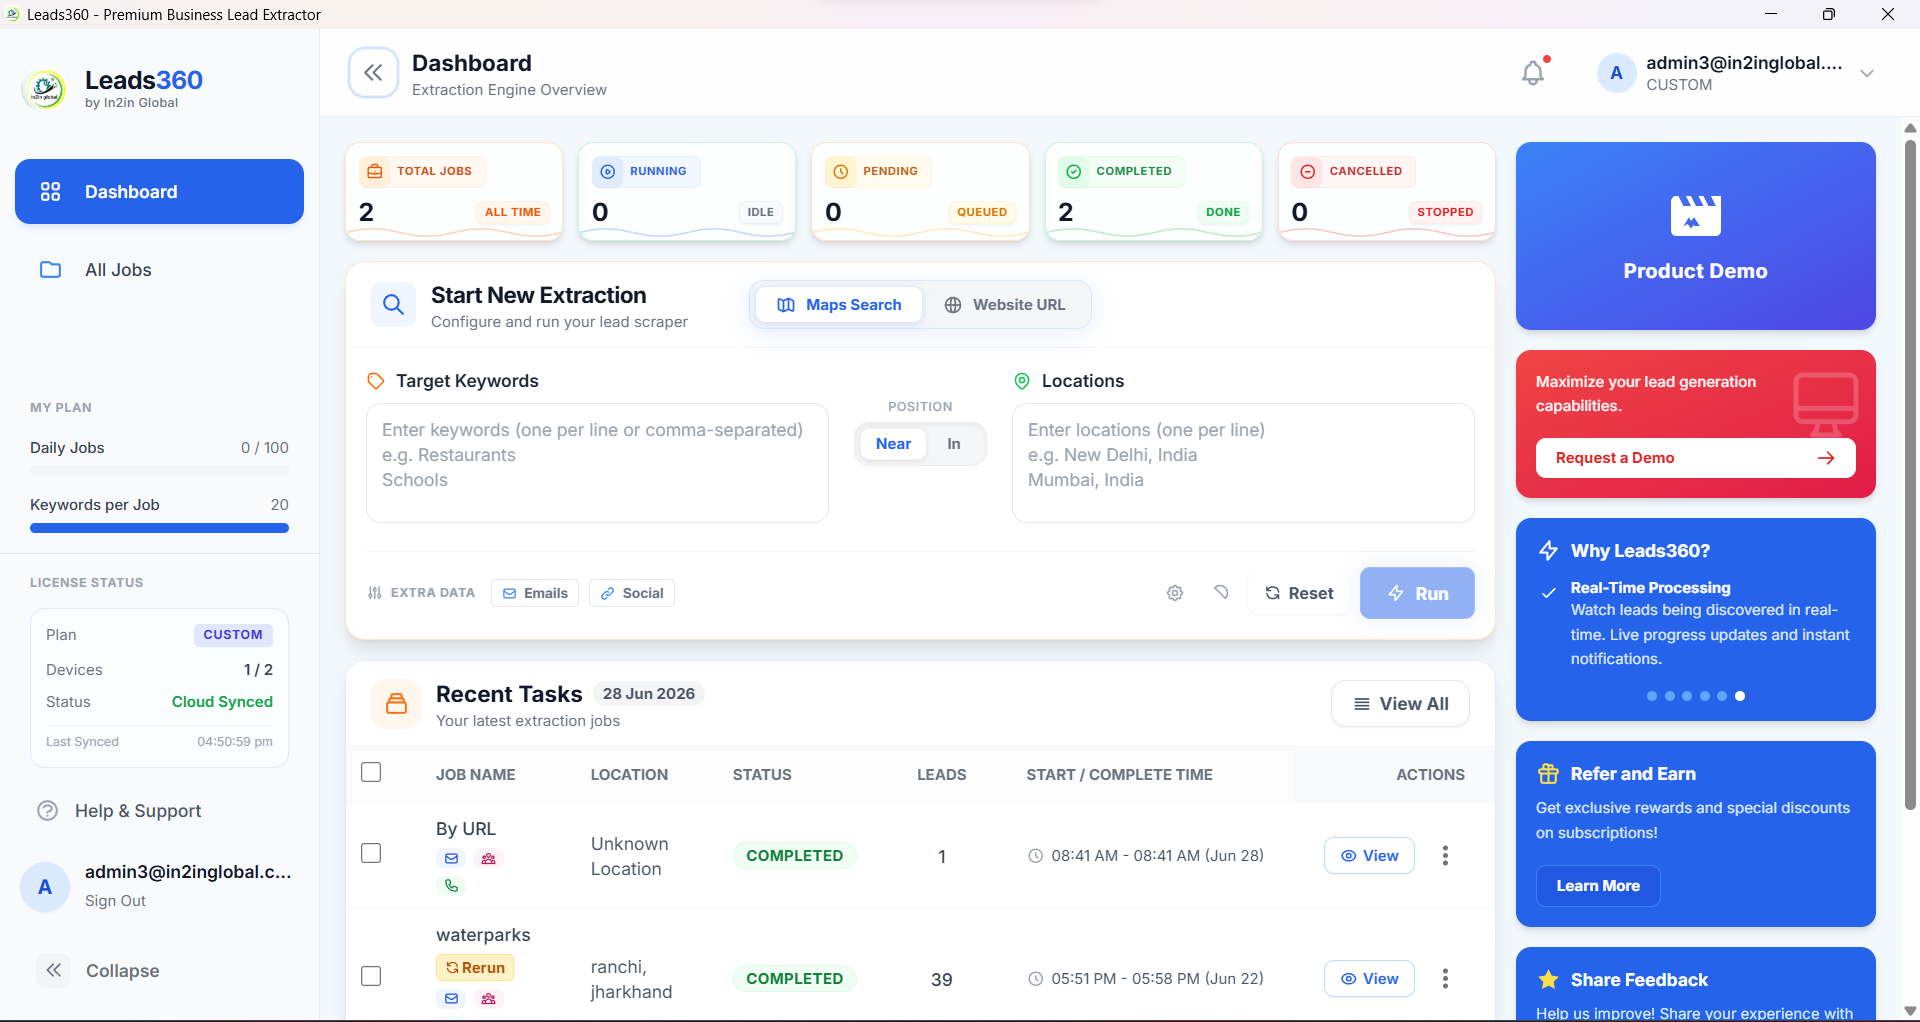Click Learn More in Refer and Earn
Image resolution: width=1920 pixels, height=1022 pixels.
[1598, 886]
